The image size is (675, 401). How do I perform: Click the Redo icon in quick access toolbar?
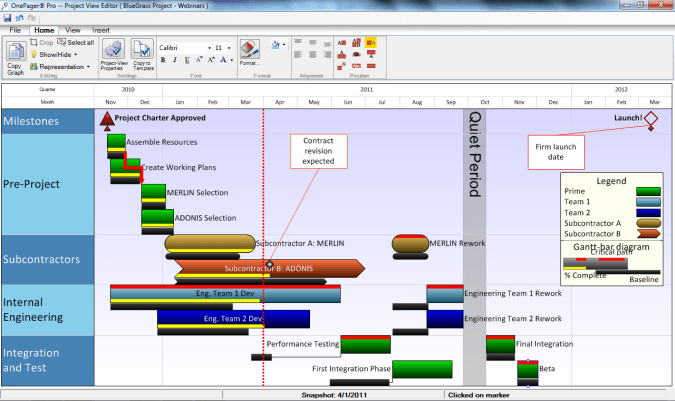tap(31, 18)
